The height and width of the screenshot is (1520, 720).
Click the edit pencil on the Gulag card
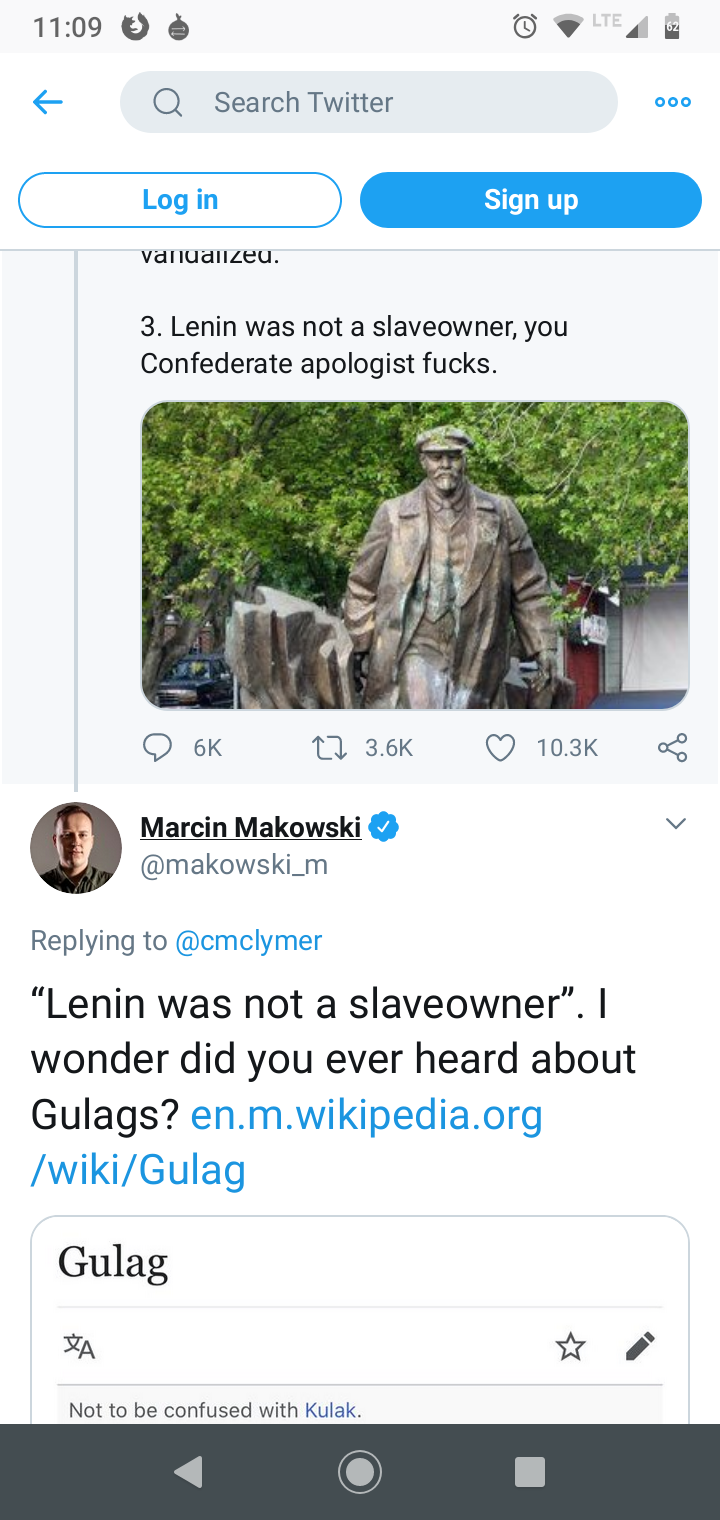pyautogui.click(x=640, y=1346)
